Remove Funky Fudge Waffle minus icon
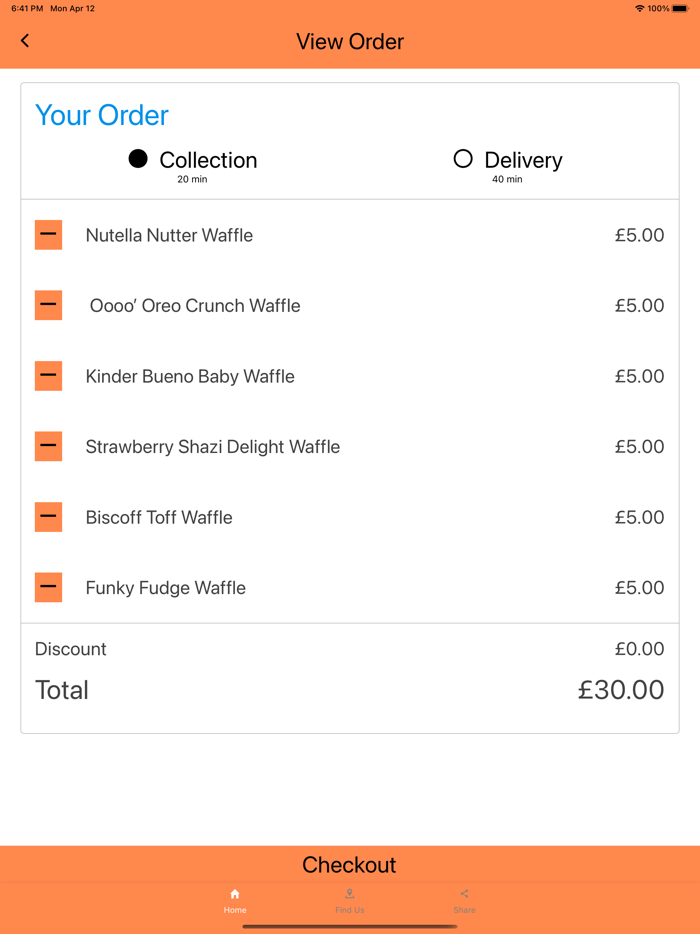This screenshot has height=934, width=700. pos(48,587)
